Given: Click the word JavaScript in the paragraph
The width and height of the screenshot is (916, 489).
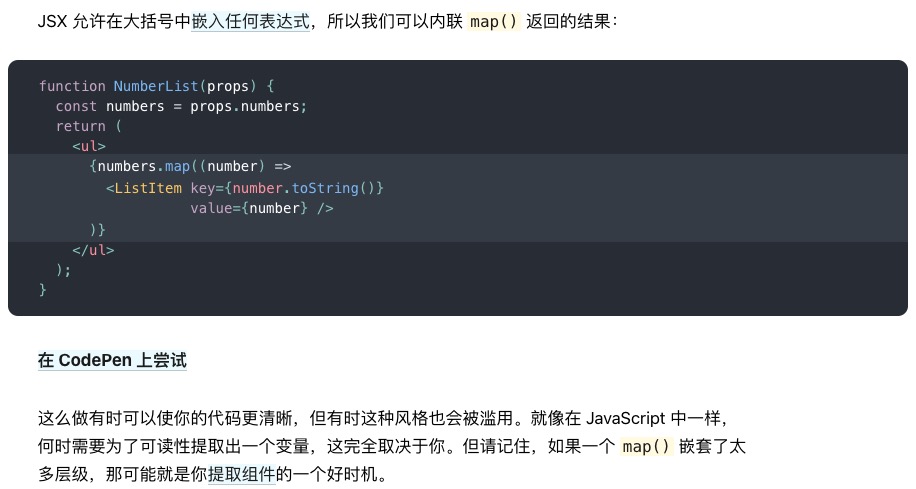Looking at the screenshot, I should (x=625, y=418).
